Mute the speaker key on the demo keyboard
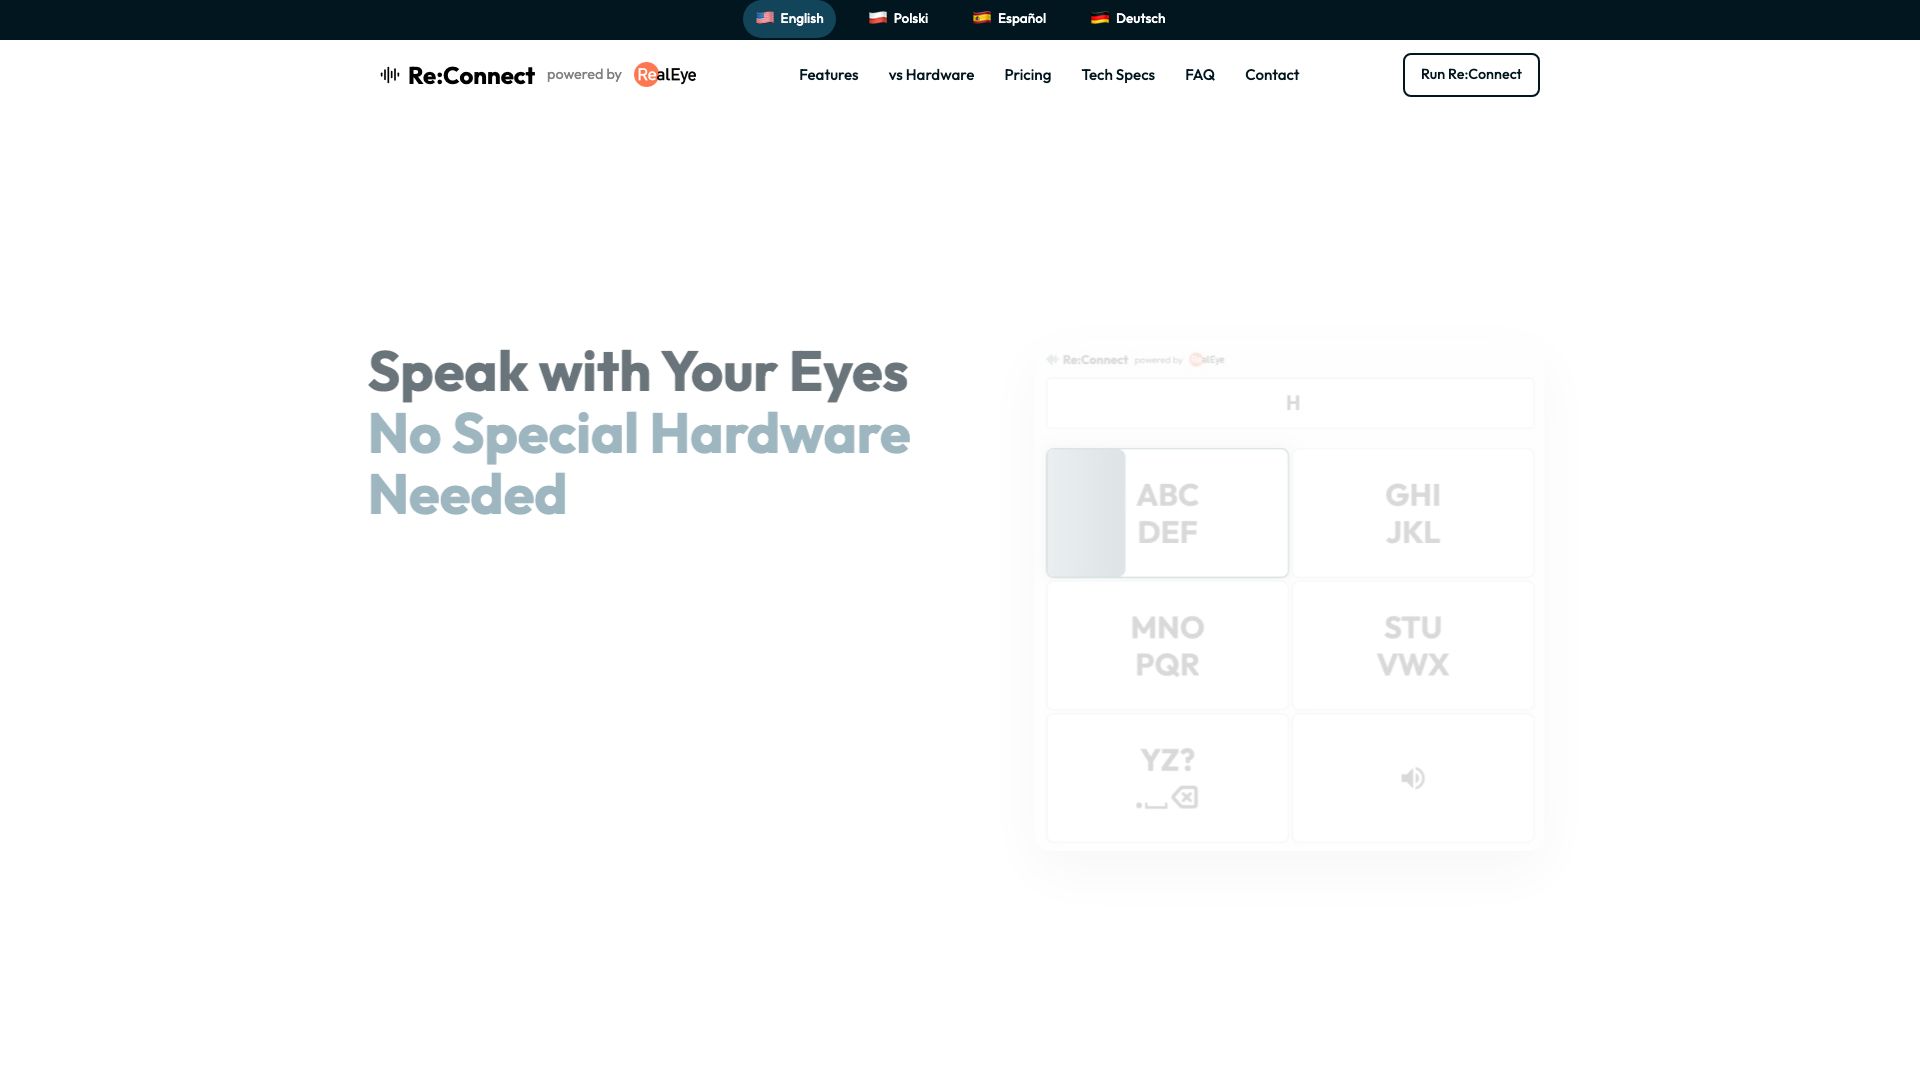The image size is (1920, 1080). (x=1412, y=778)
